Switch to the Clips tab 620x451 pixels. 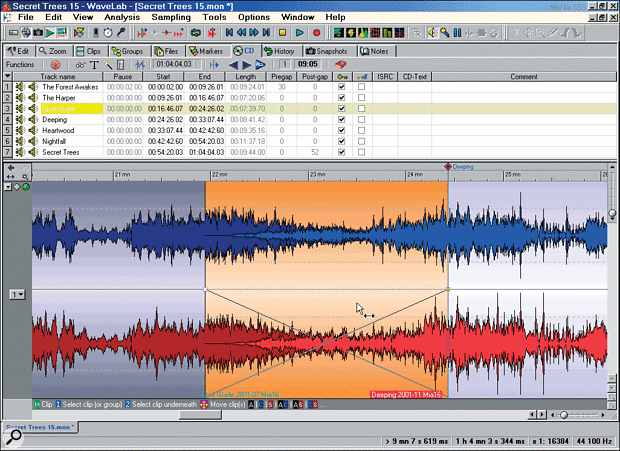pyautogui.click(x=91, y=51)
